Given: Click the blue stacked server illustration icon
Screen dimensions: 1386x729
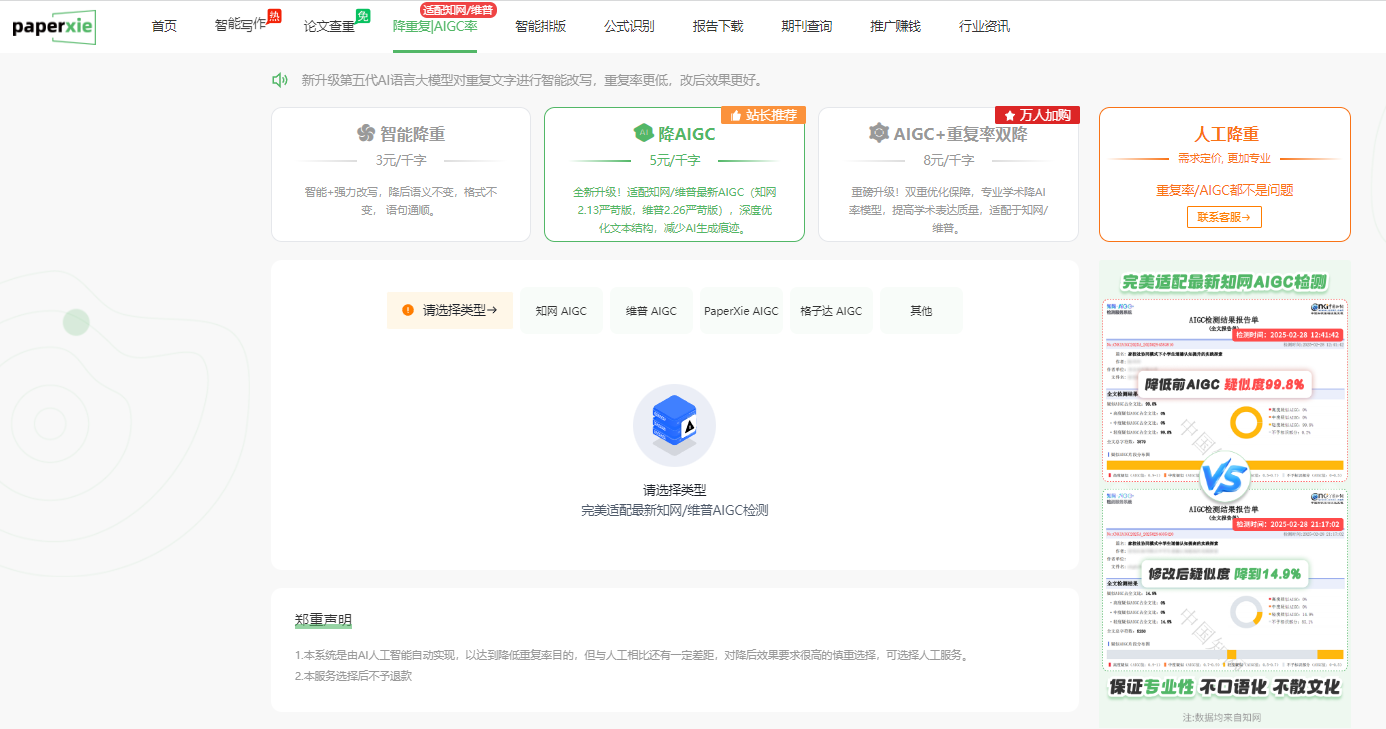Looking at the screenshot, I should coord(674,426).
